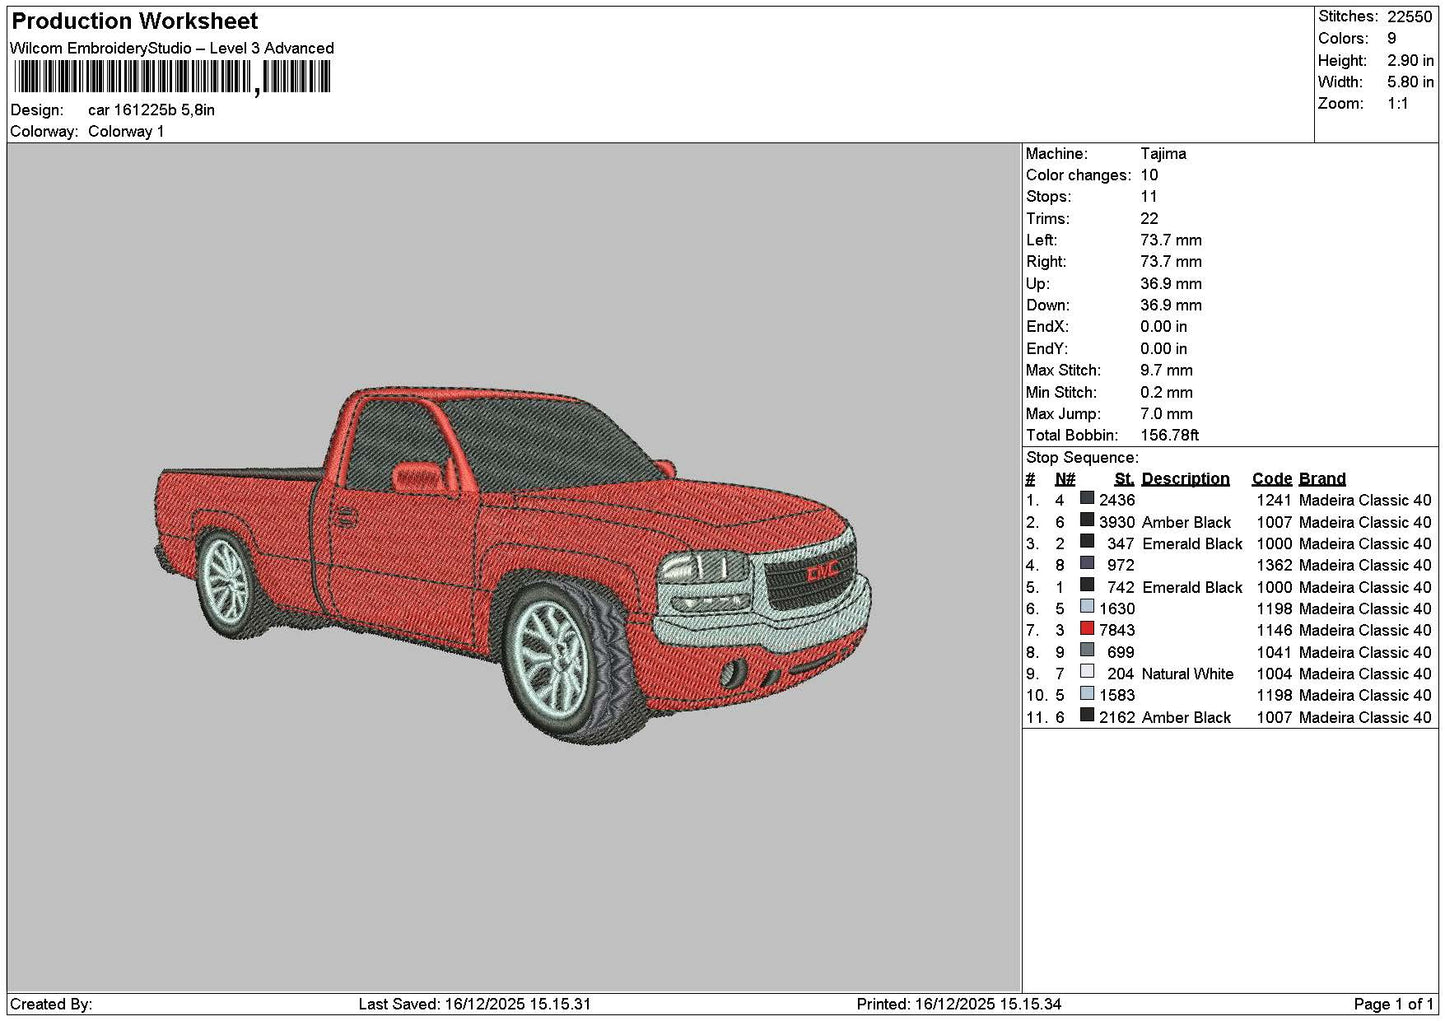
Task: Click the Machine value Tajima
Action: pos(1163,154)
